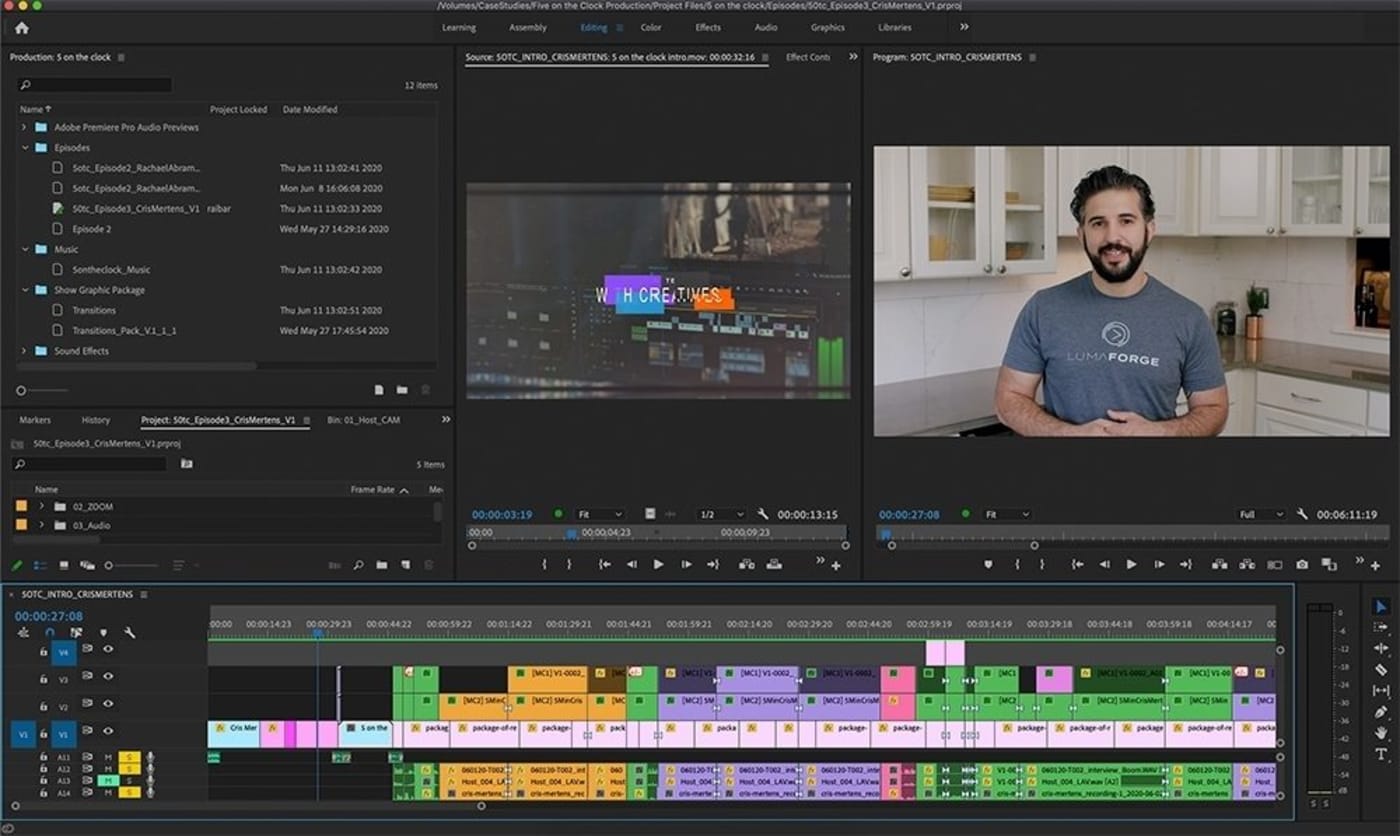Toggle Snap magnet in timeline
This screenshot has height=836, width=1400.
(50, 632)
